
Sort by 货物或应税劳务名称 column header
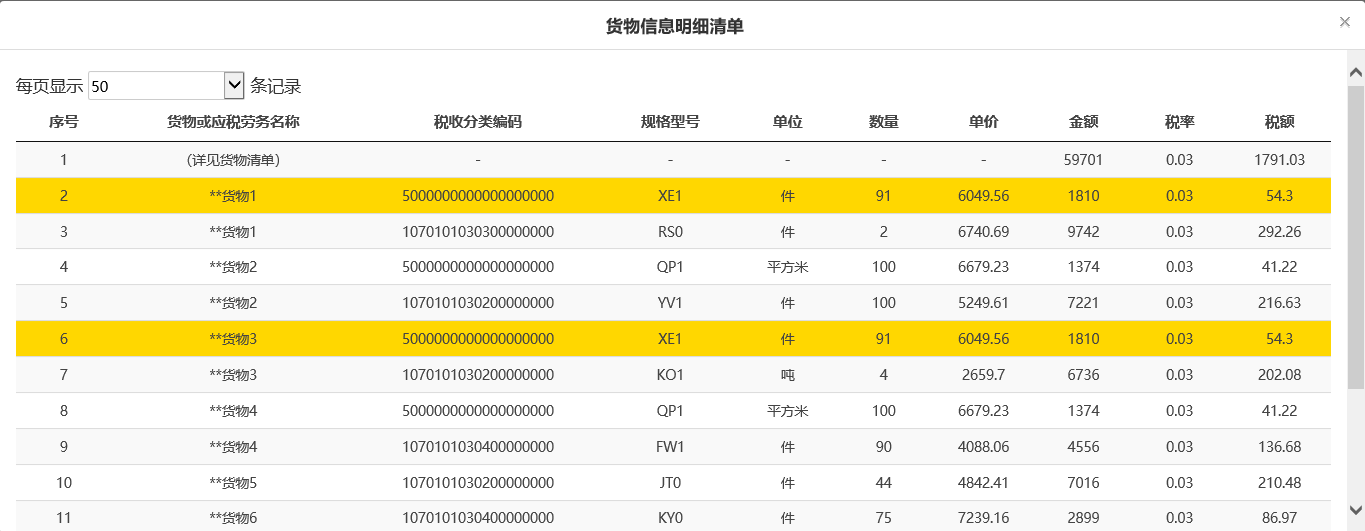[x=233, y=122]
